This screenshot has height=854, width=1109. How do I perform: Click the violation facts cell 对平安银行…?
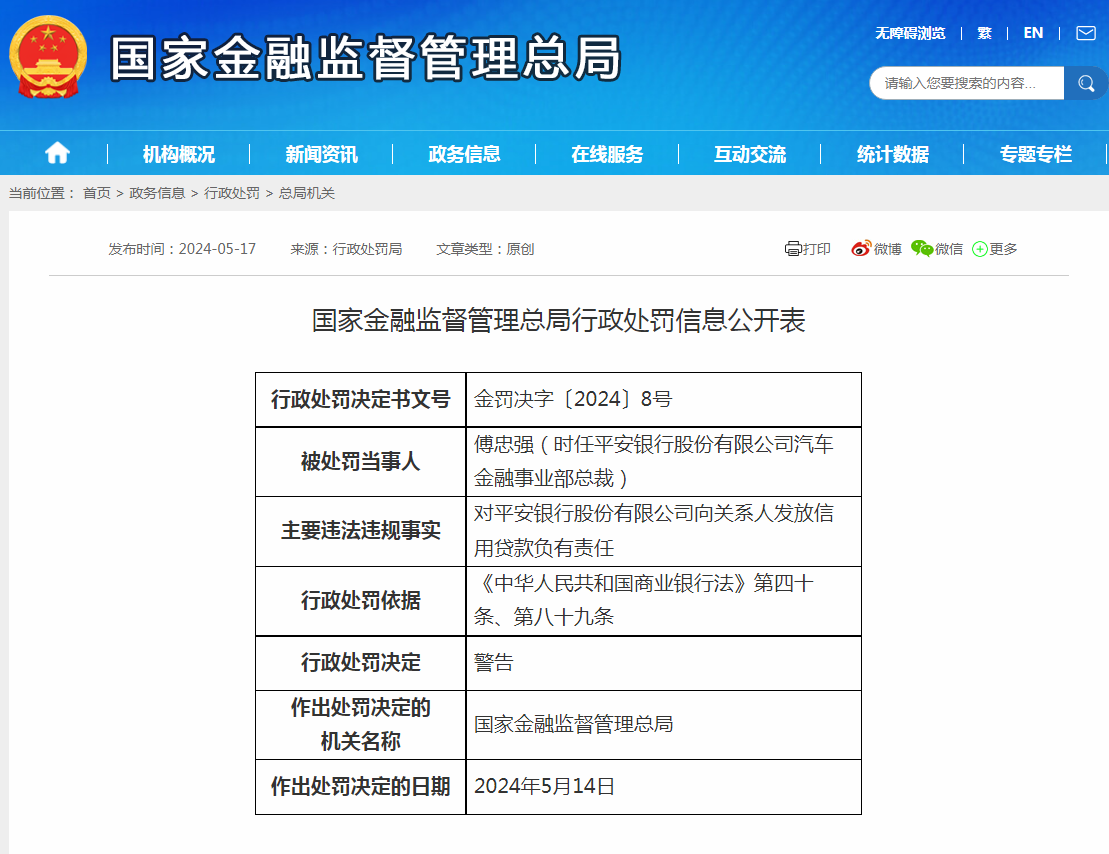pos(663,531)
